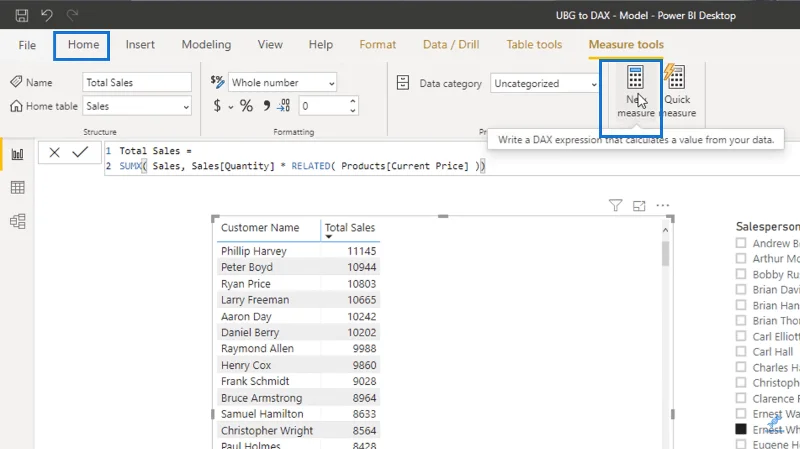Decrease decimal places with down arrow
The height and width of the screenshot is (449, 800).
[353, 110]
